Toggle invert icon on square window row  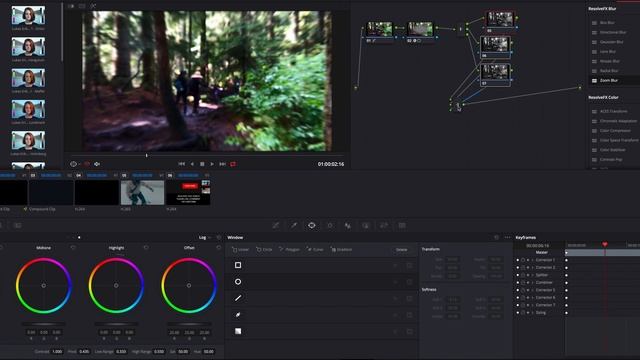395,266
